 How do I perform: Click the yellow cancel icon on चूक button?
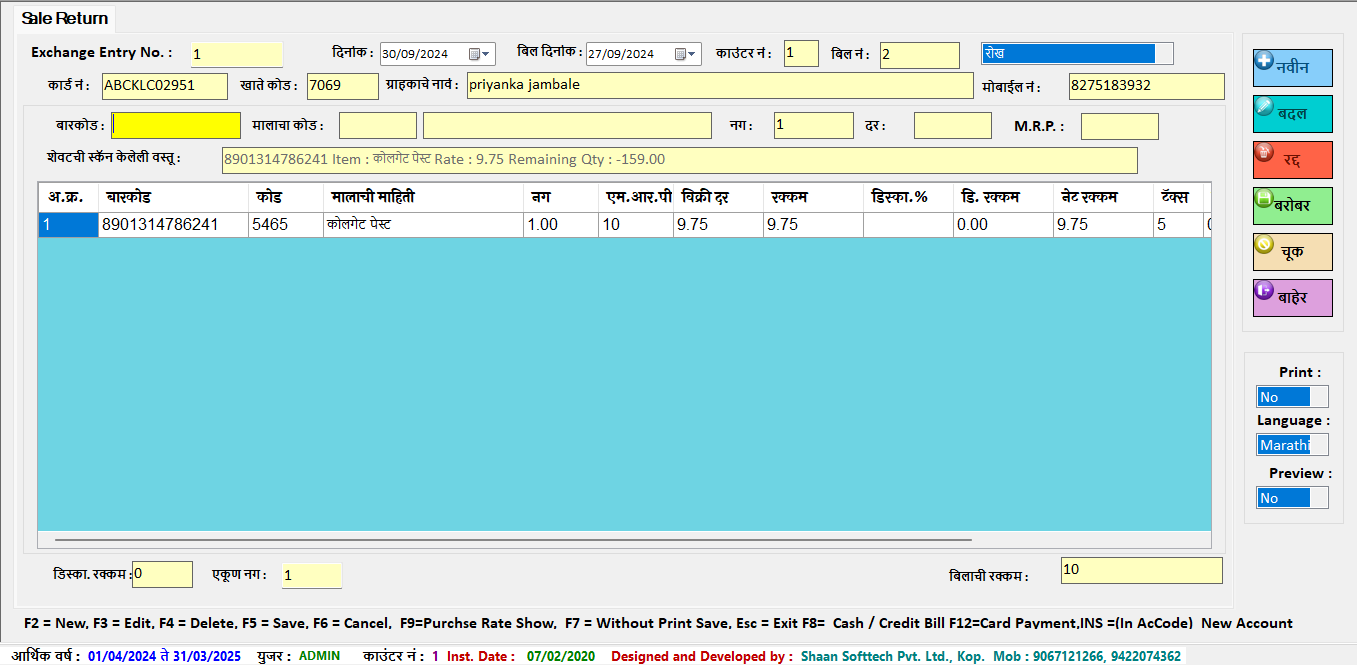coord(1263,244)
